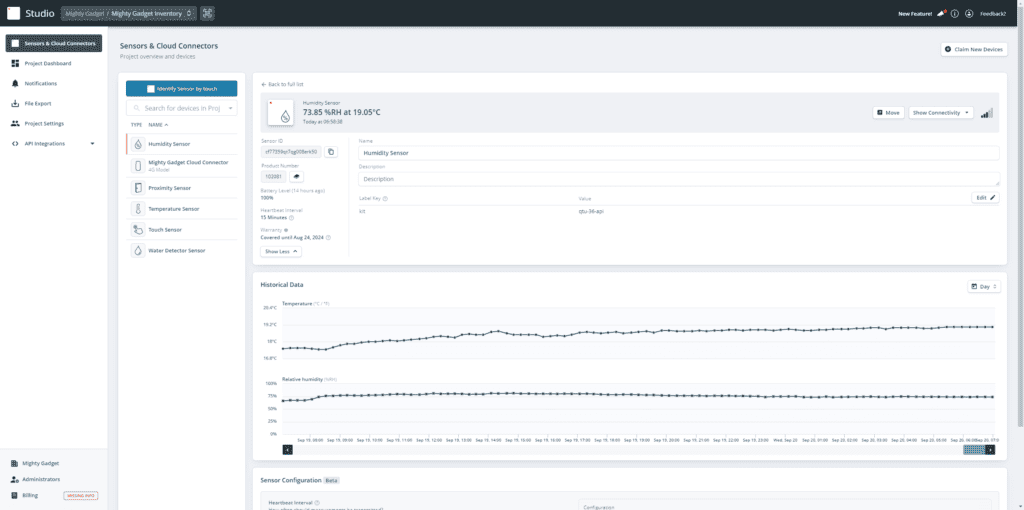Open File Export in the sidebar
This screenshot has width=1024, height=510.
point(38,103)
